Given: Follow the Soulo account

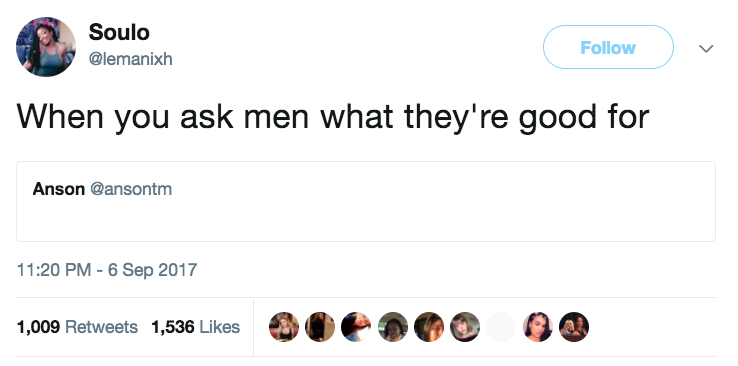Looking at the screenshot, I should (608, 47).
